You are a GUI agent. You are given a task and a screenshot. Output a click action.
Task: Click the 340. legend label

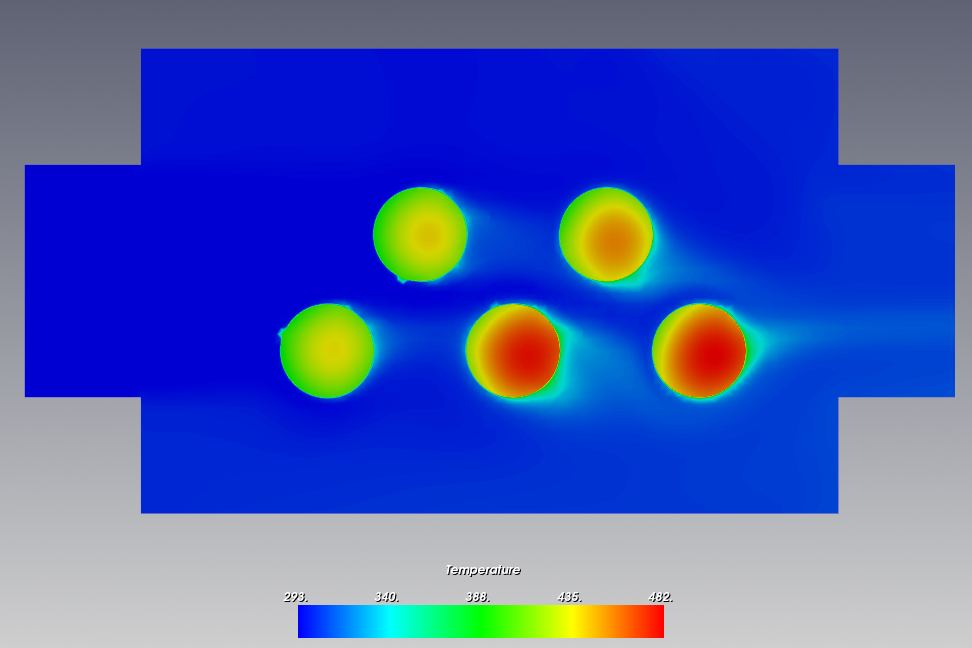point(387,597)
